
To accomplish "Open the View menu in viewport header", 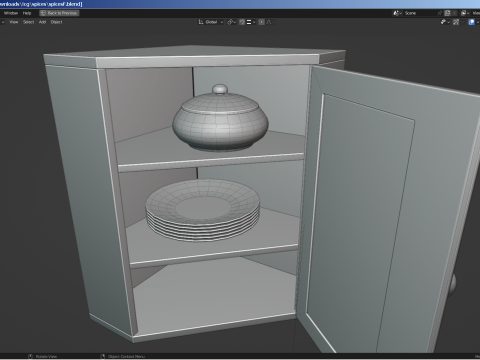I will point(14,22).
